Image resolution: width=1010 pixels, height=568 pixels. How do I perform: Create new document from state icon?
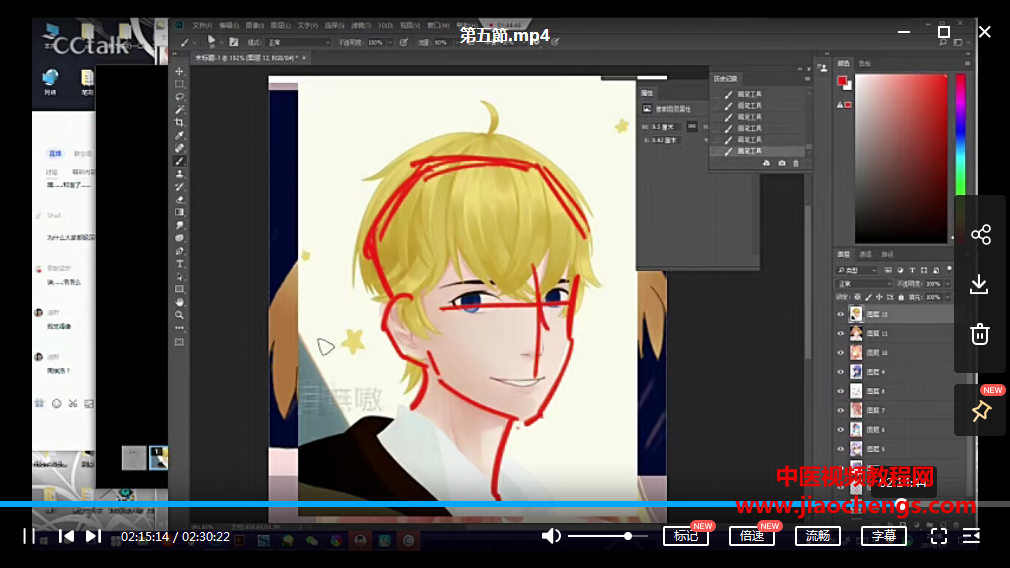[767, 164]
